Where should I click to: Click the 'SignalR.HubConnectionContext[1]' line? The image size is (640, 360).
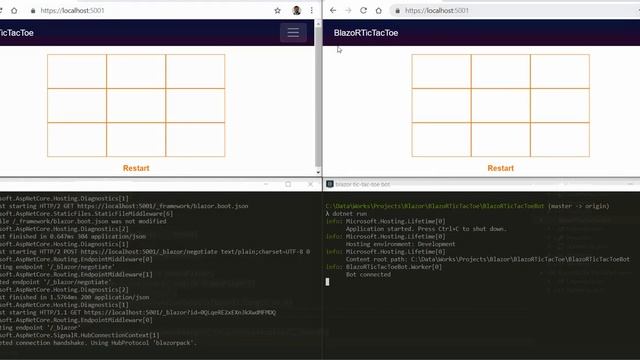pos(80,335)
